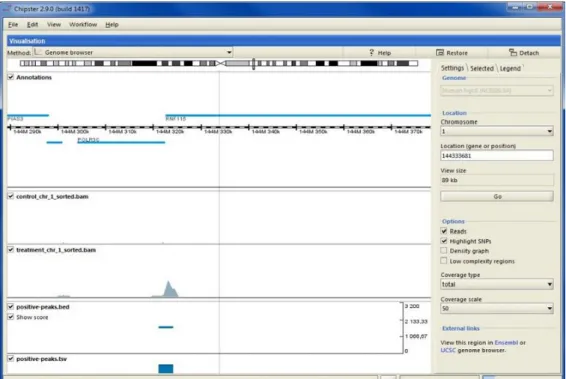
Task: Open the Method Genome browser dropdown
Action: click(x=133, y=52)
